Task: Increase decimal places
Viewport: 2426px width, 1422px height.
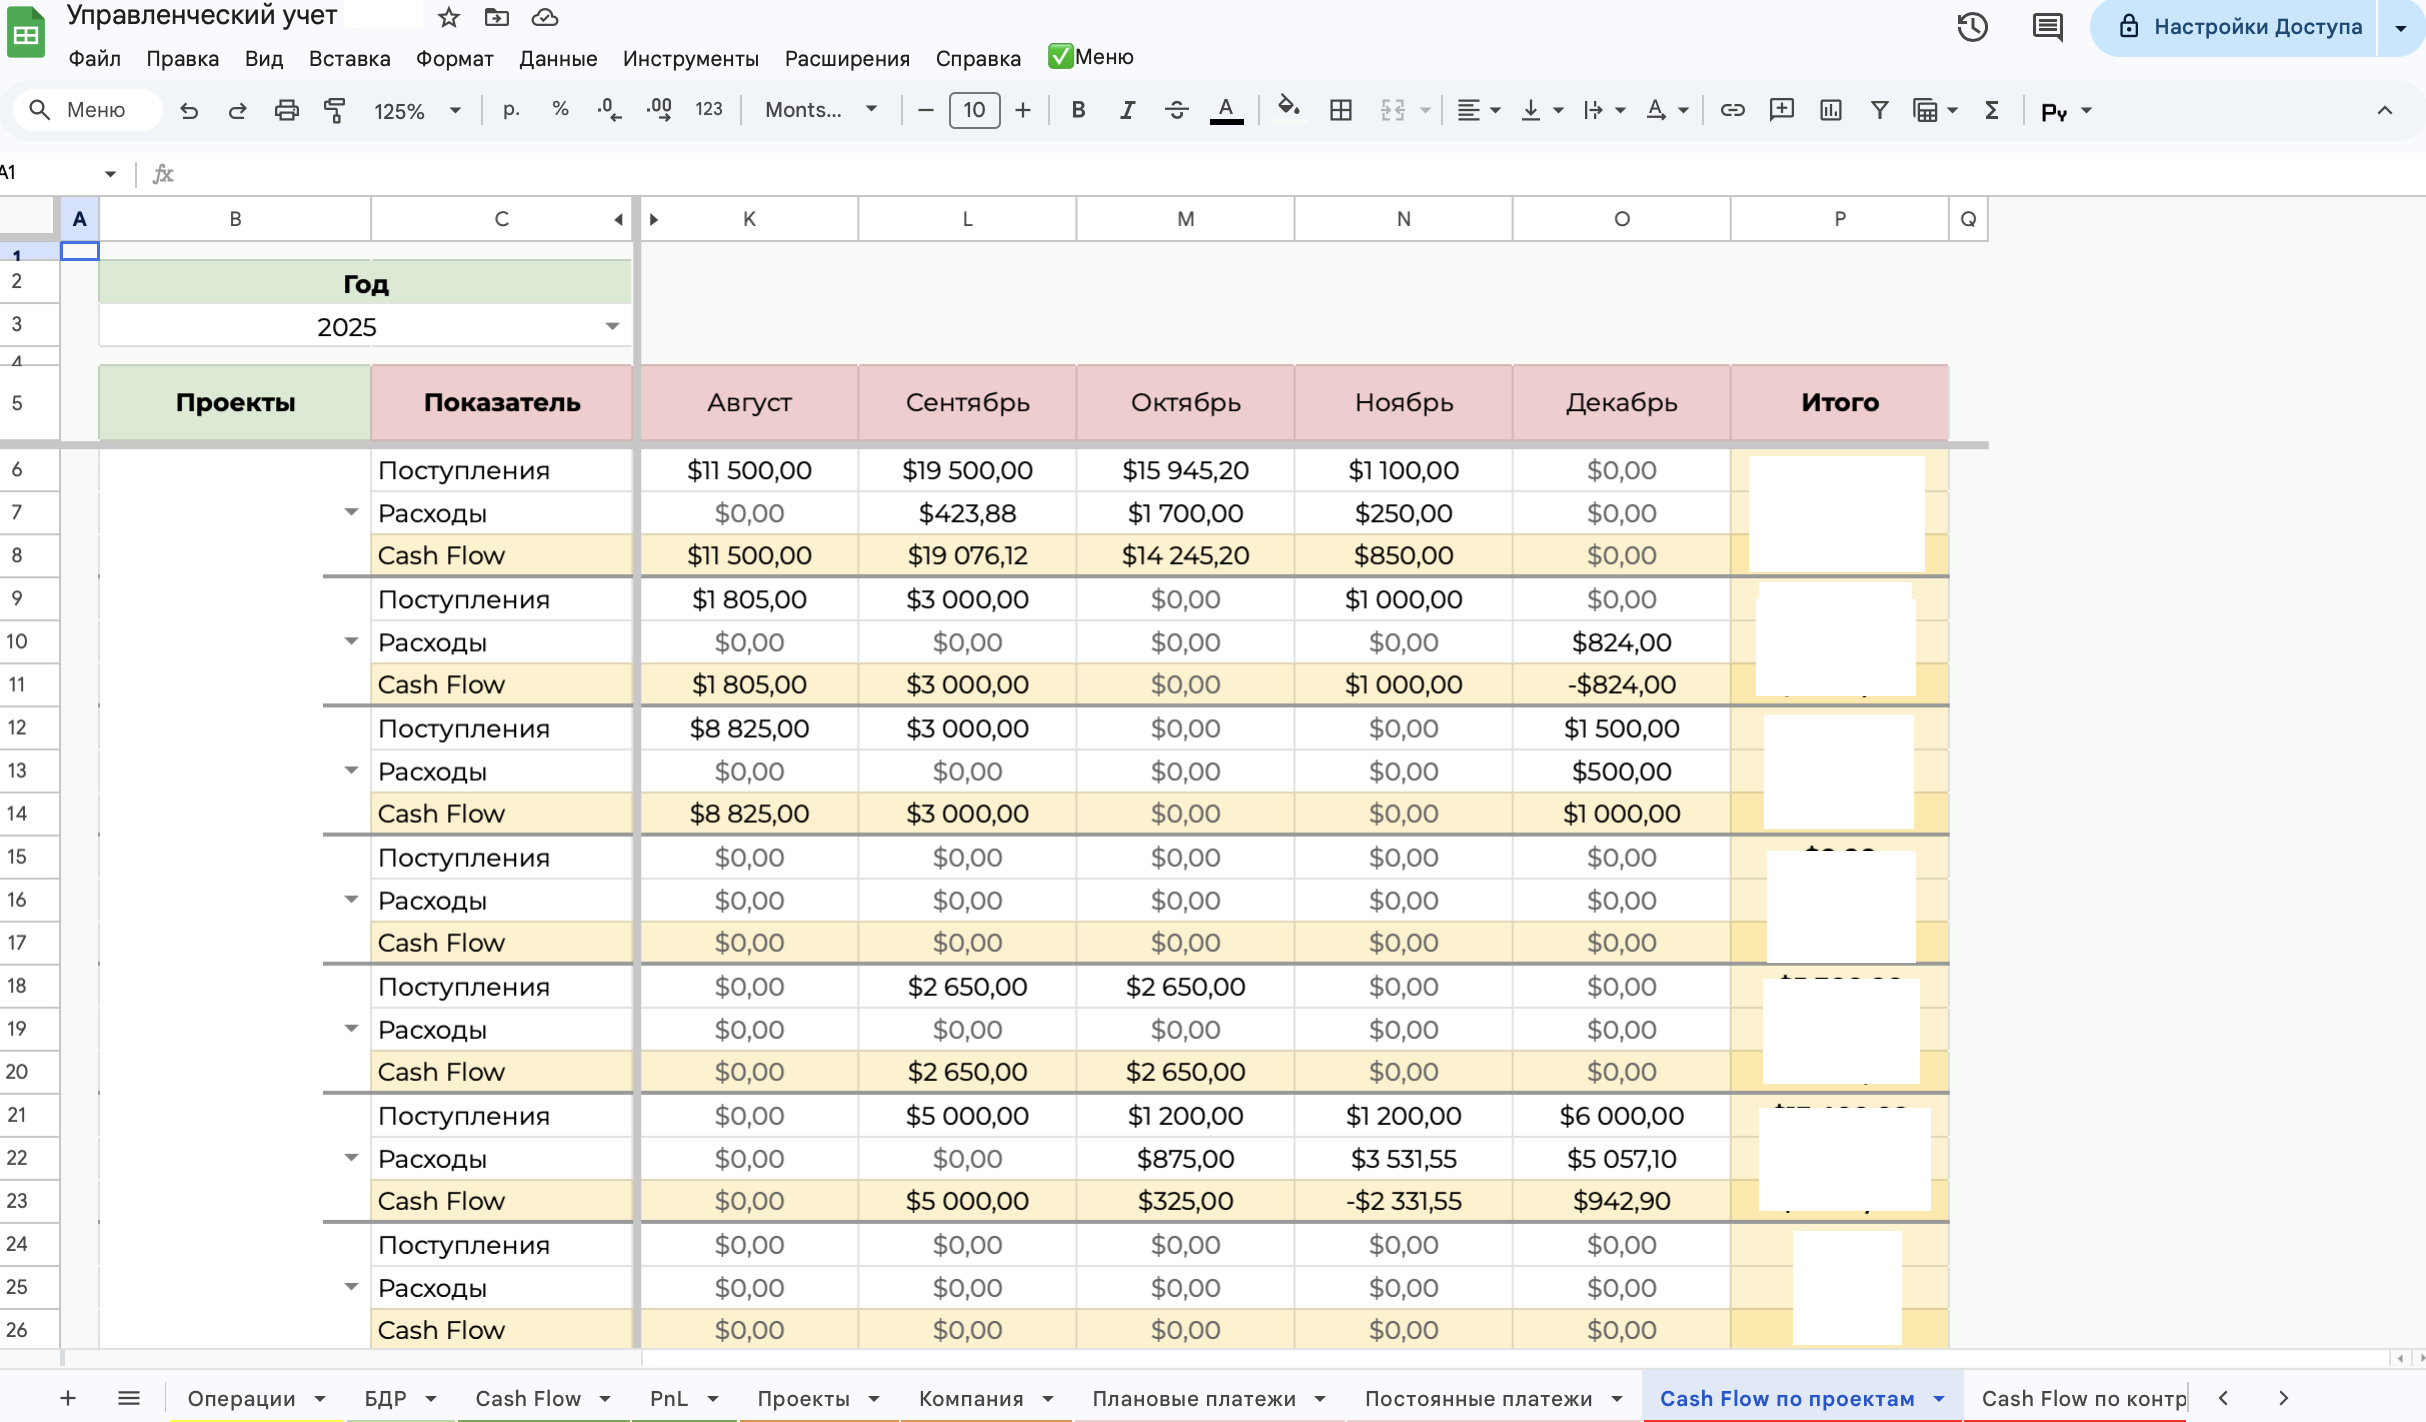Action: point(659,110)
